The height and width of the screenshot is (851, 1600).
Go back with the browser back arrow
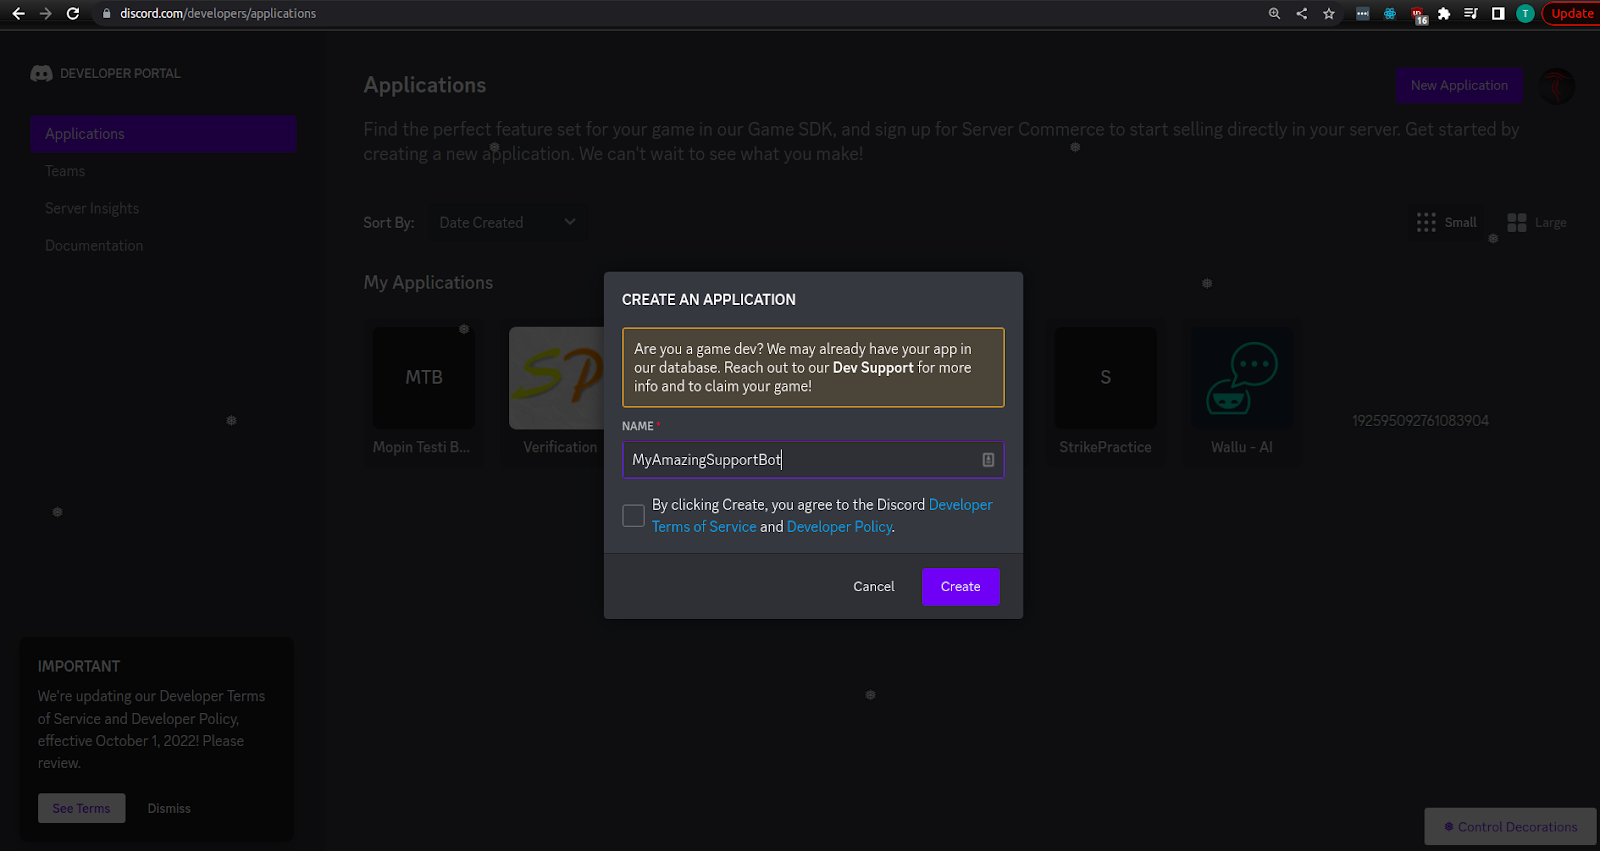pos(18,13)
